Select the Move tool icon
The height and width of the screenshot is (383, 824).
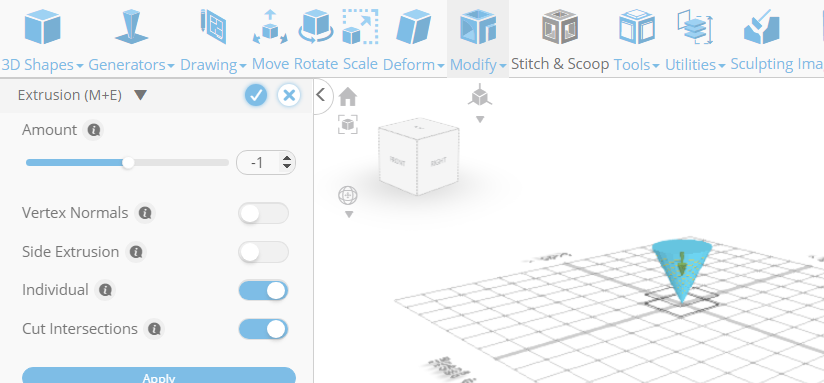[270, 27]
